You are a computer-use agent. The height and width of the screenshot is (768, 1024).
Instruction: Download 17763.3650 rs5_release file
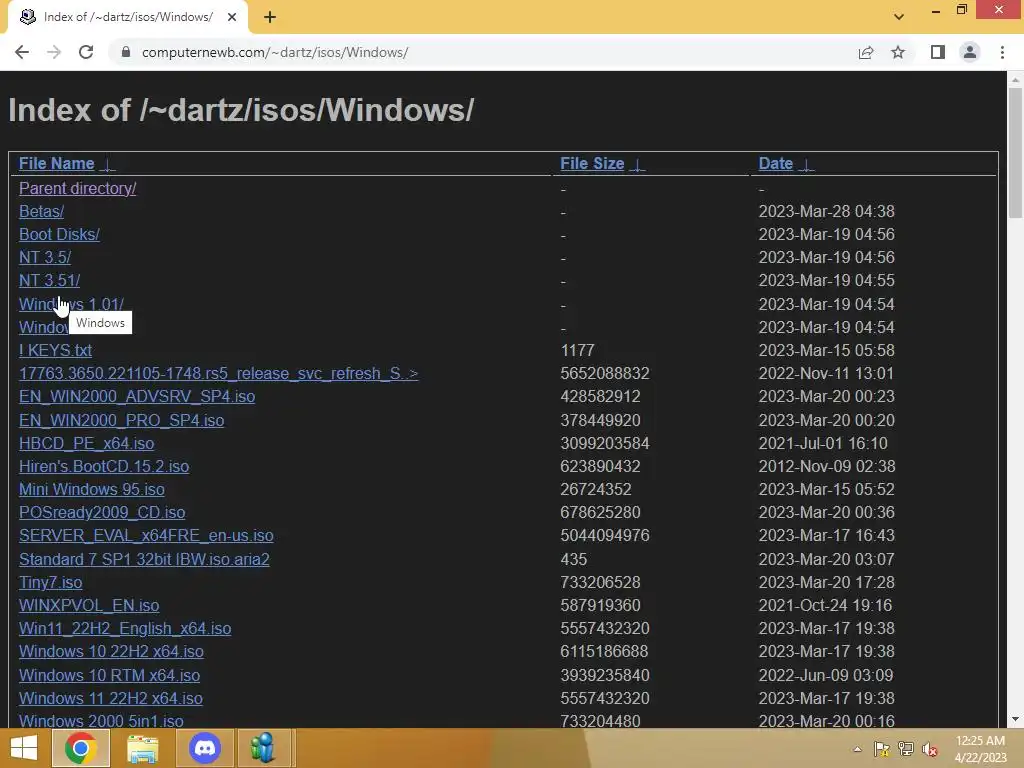coord(219,374)
